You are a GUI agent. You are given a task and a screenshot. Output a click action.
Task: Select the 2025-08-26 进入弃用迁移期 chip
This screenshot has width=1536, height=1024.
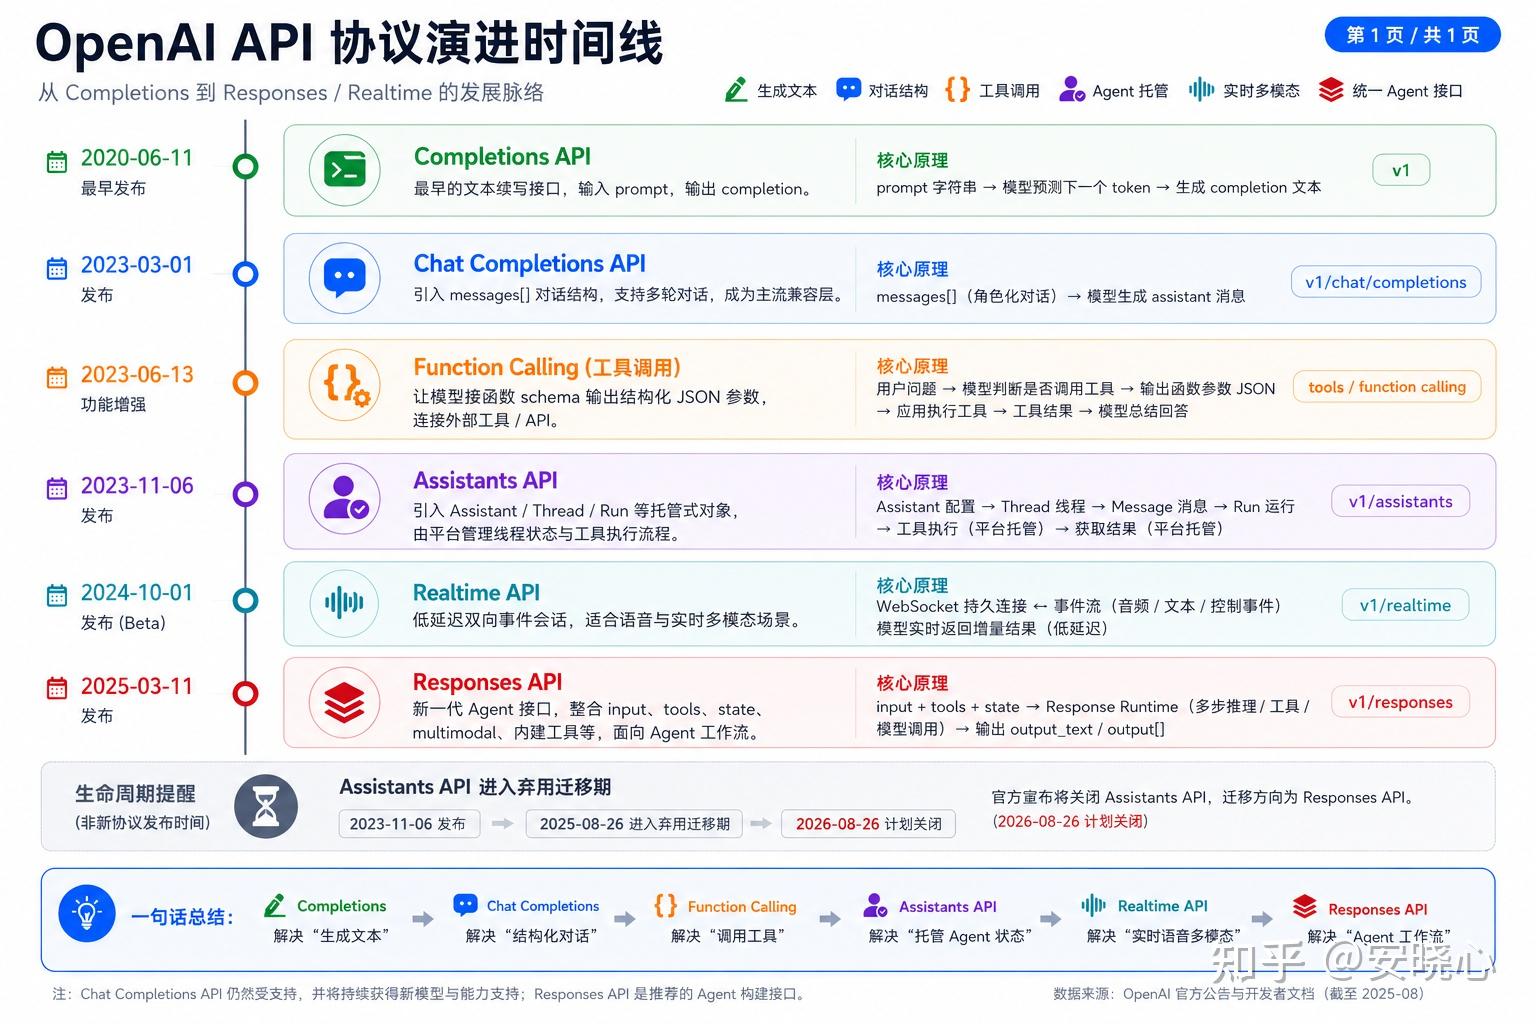pyautogui.click(x=635, y=824)
